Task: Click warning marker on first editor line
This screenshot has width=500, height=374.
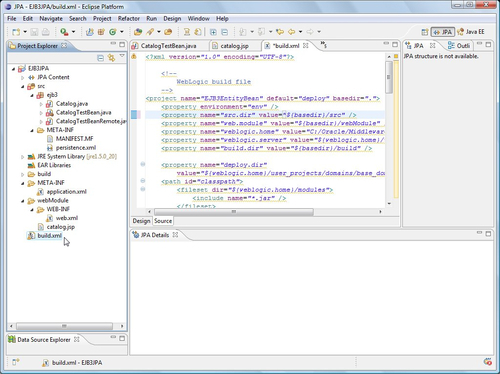Action: click(x=134, y=57)
